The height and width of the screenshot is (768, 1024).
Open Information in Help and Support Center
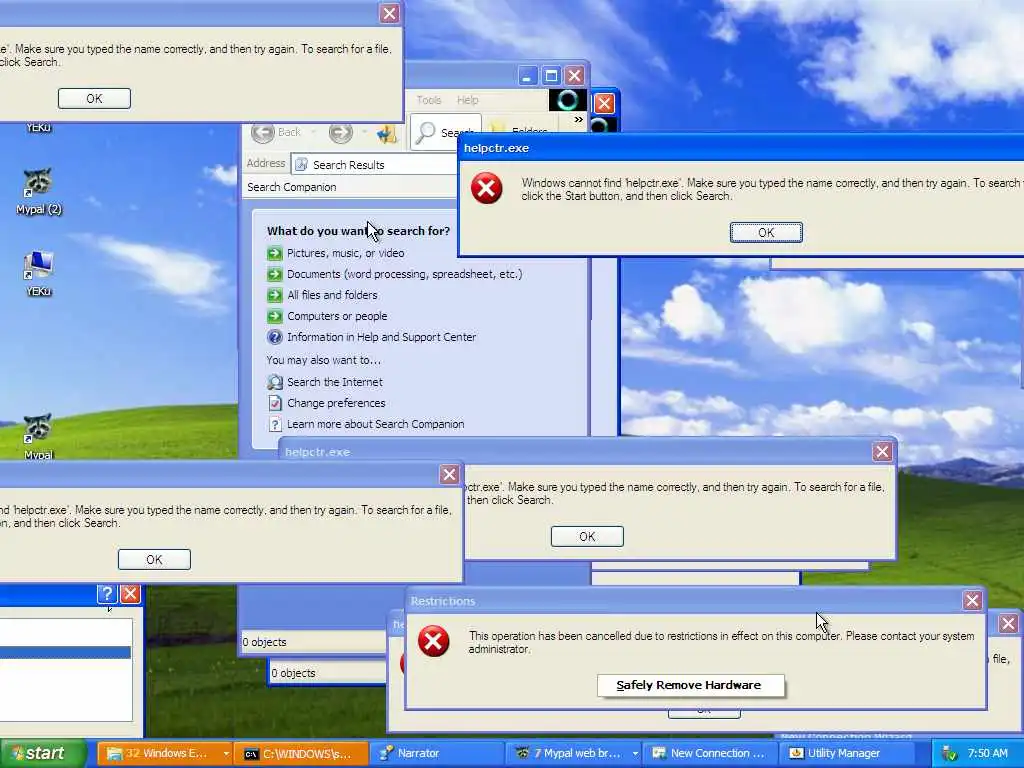372,337
